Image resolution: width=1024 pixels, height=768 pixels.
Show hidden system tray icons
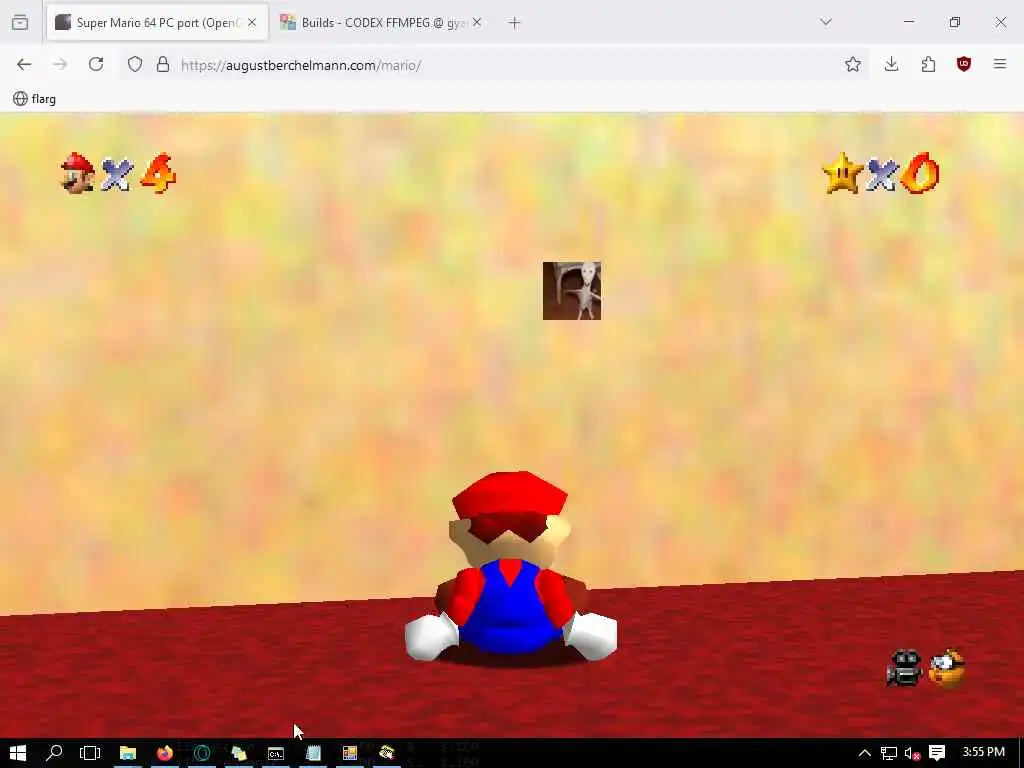click(865, 753)
